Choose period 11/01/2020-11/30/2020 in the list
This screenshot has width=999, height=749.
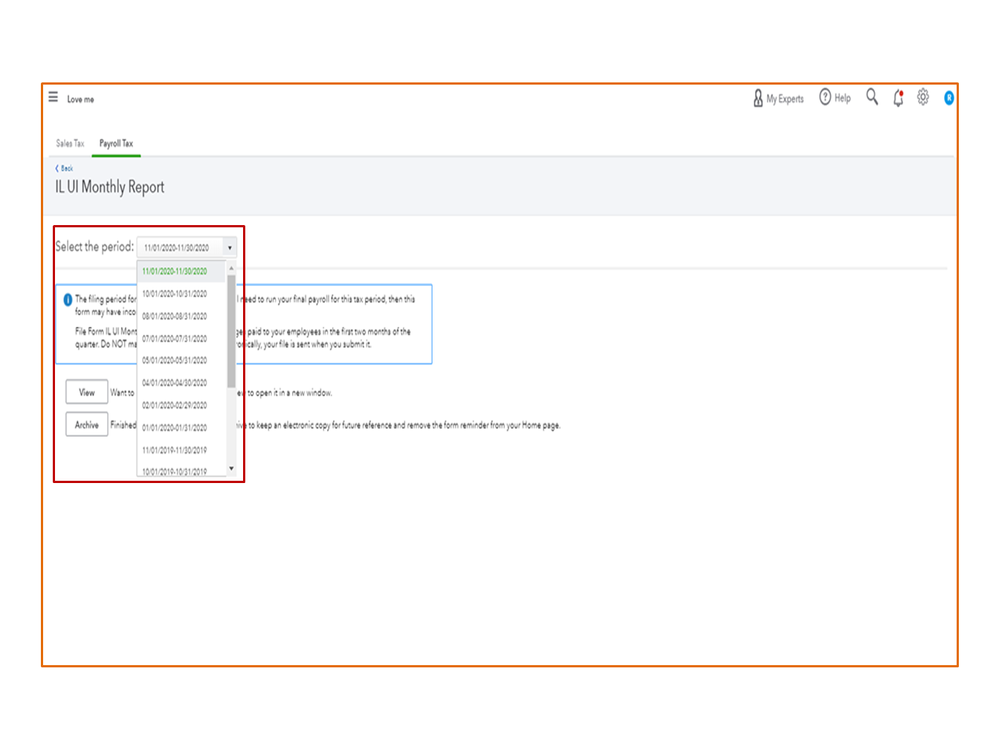point(182,271)
